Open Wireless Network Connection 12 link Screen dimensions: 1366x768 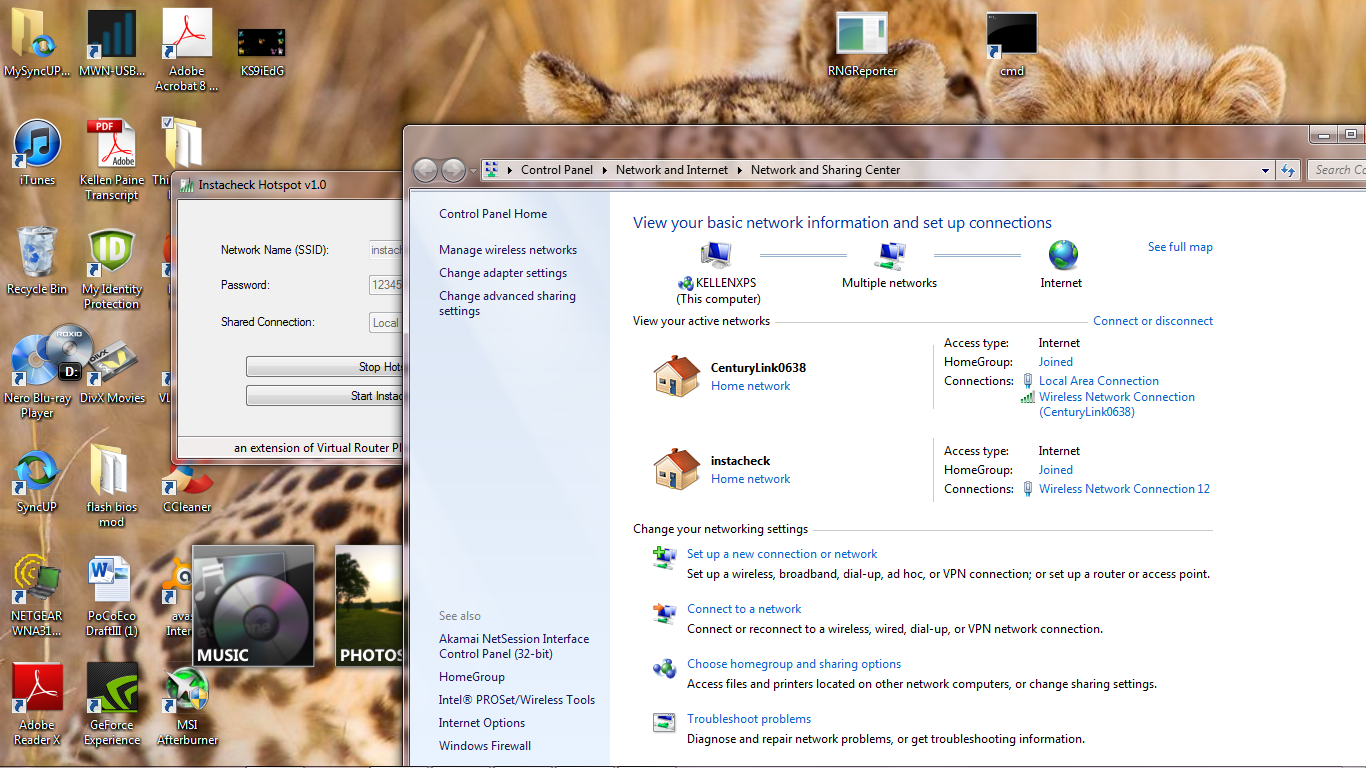click(x=1124, y=489)
